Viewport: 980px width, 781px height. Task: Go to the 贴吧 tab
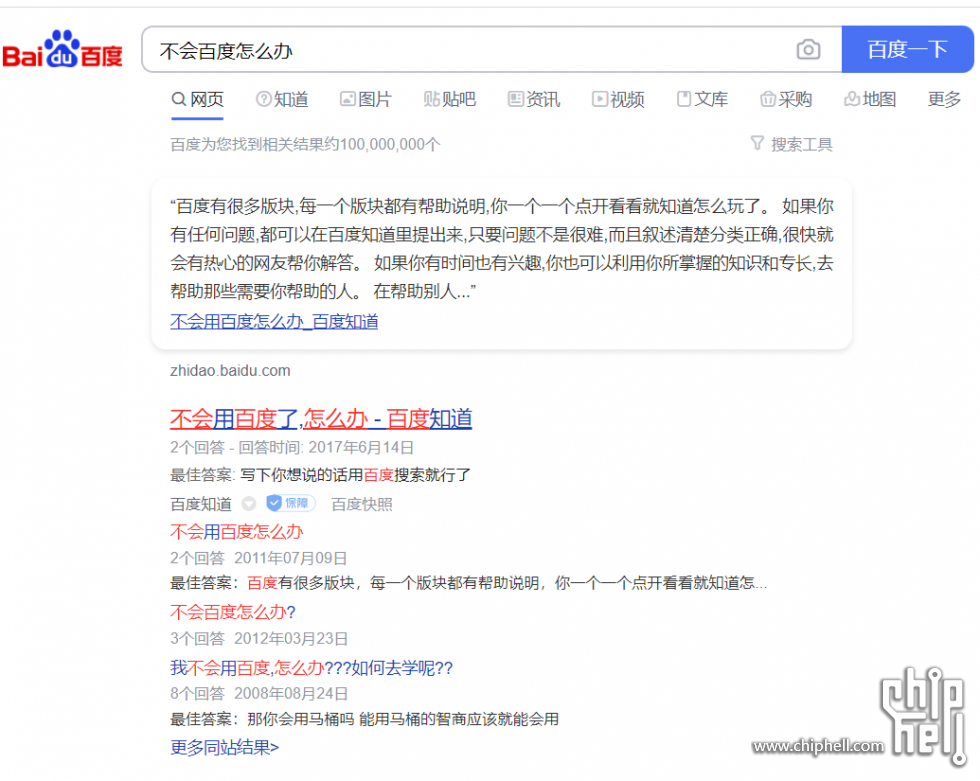(x=449, y=99)
